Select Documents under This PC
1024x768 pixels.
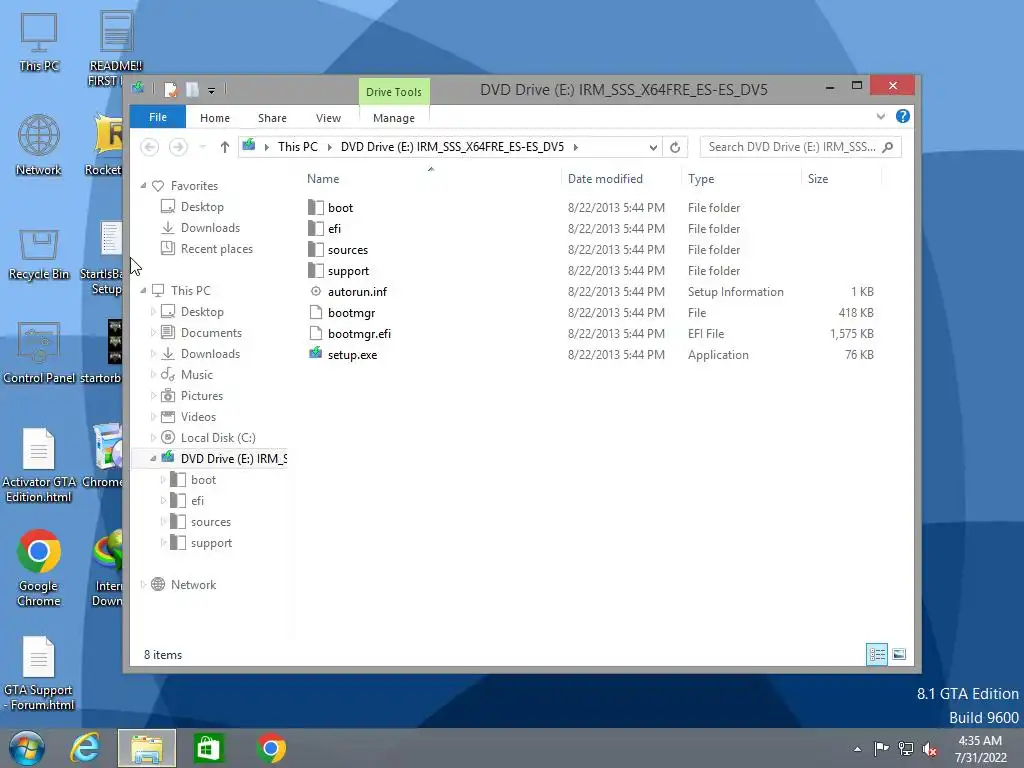(x=211, y=332)
